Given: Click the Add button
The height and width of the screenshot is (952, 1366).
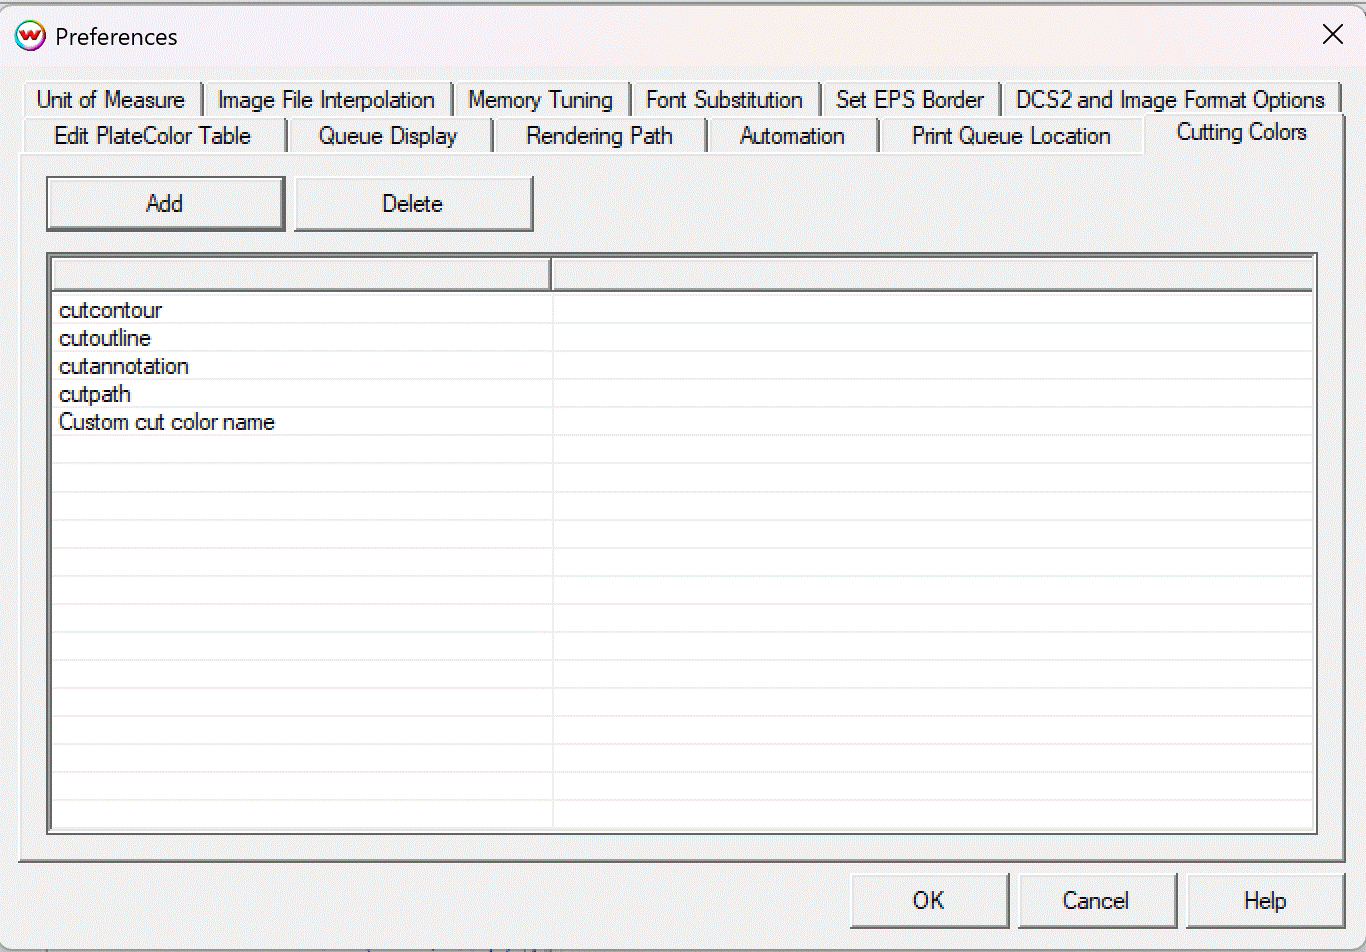Looking at the screenshot, I should point(165,204).
